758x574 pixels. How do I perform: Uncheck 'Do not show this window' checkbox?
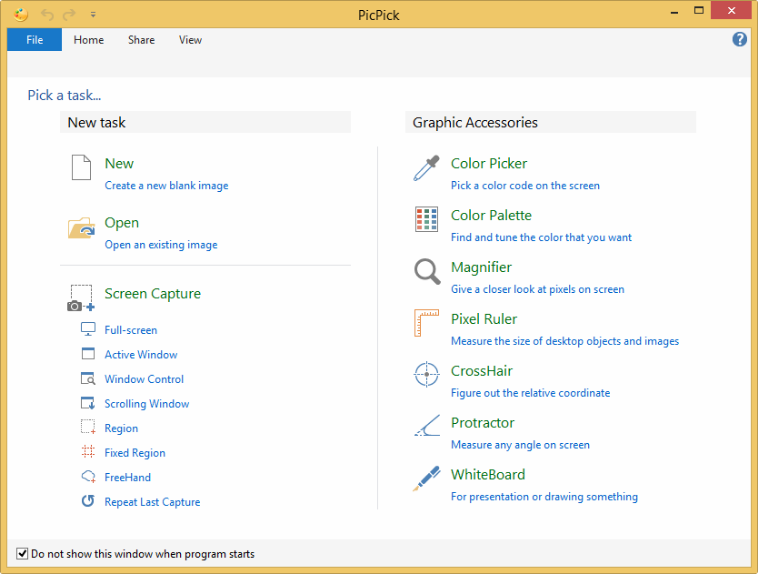click(22, 554)
